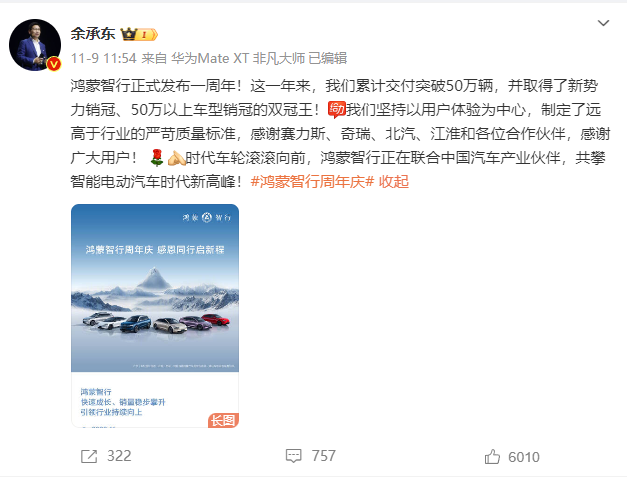
Task: Collapse the post text with 收起
Action: tap(394, 182)
